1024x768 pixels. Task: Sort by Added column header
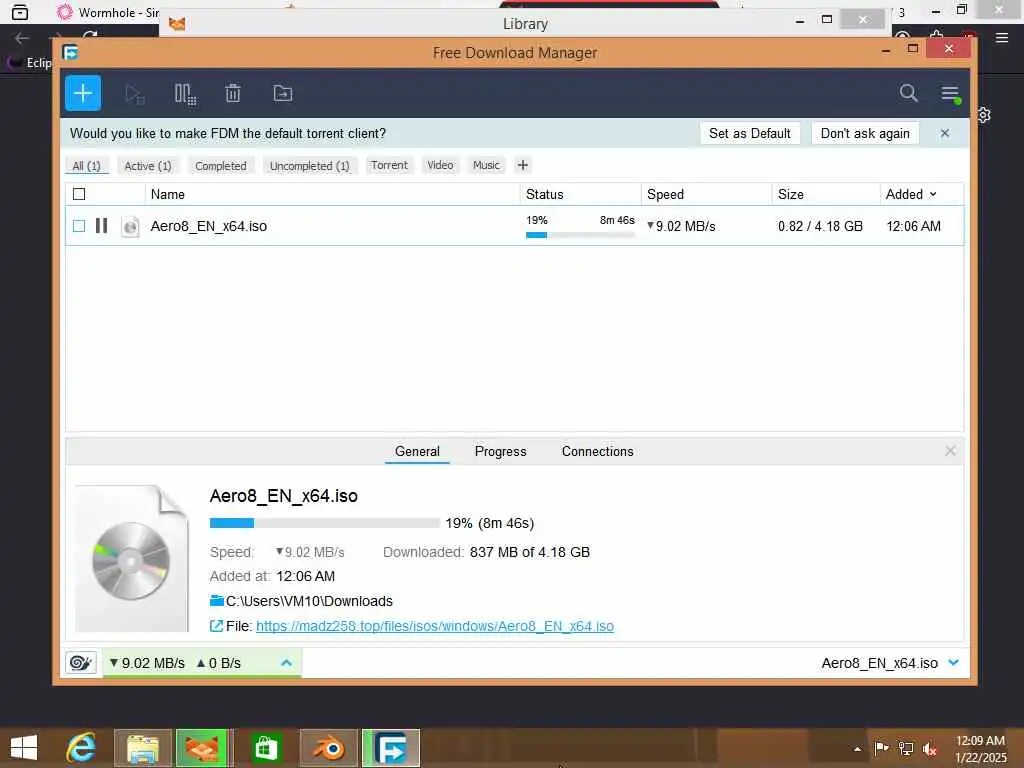pos(911,194)
